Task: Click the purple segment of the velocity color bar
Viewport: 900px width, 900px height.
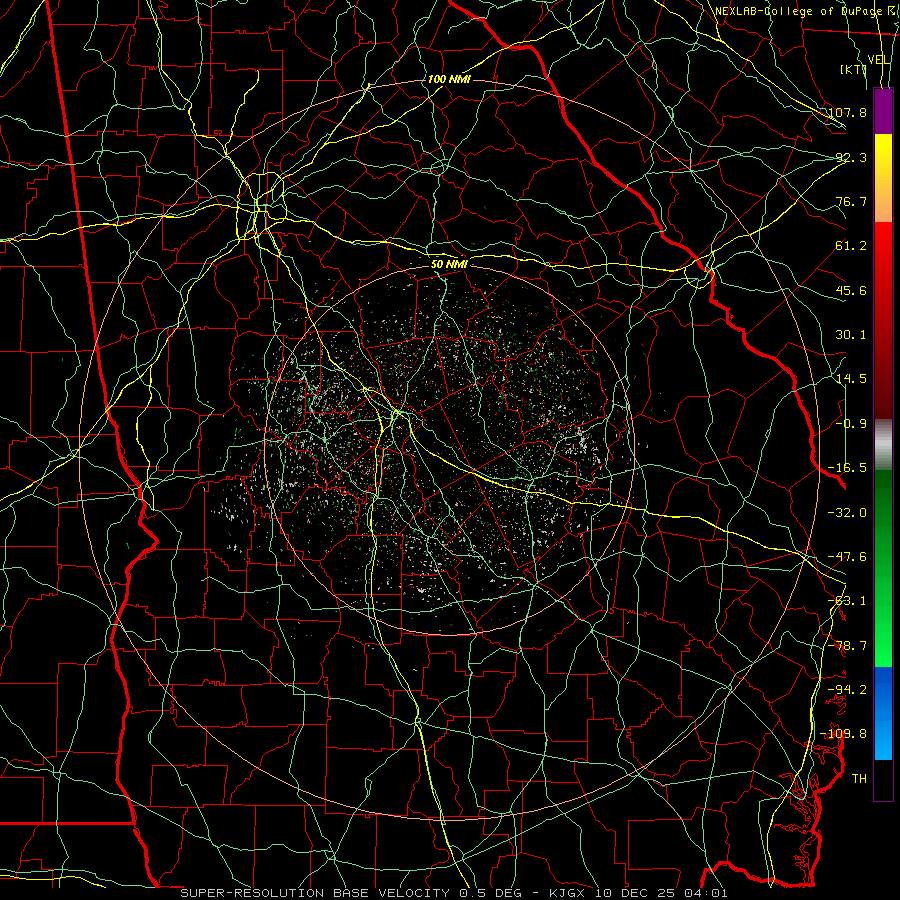Action: coord(883,111)
